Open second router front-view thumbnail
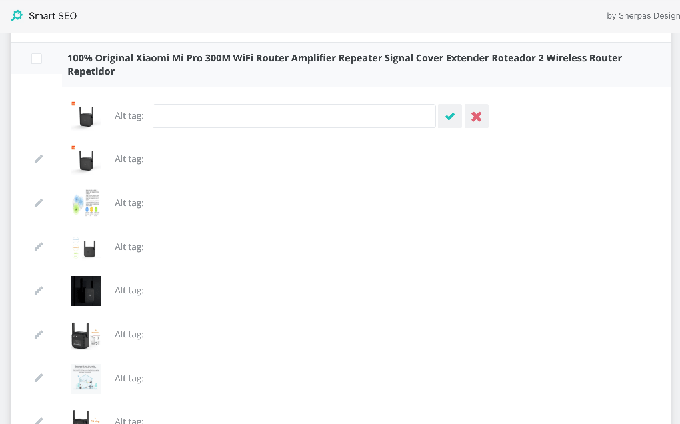 (86, 159)
